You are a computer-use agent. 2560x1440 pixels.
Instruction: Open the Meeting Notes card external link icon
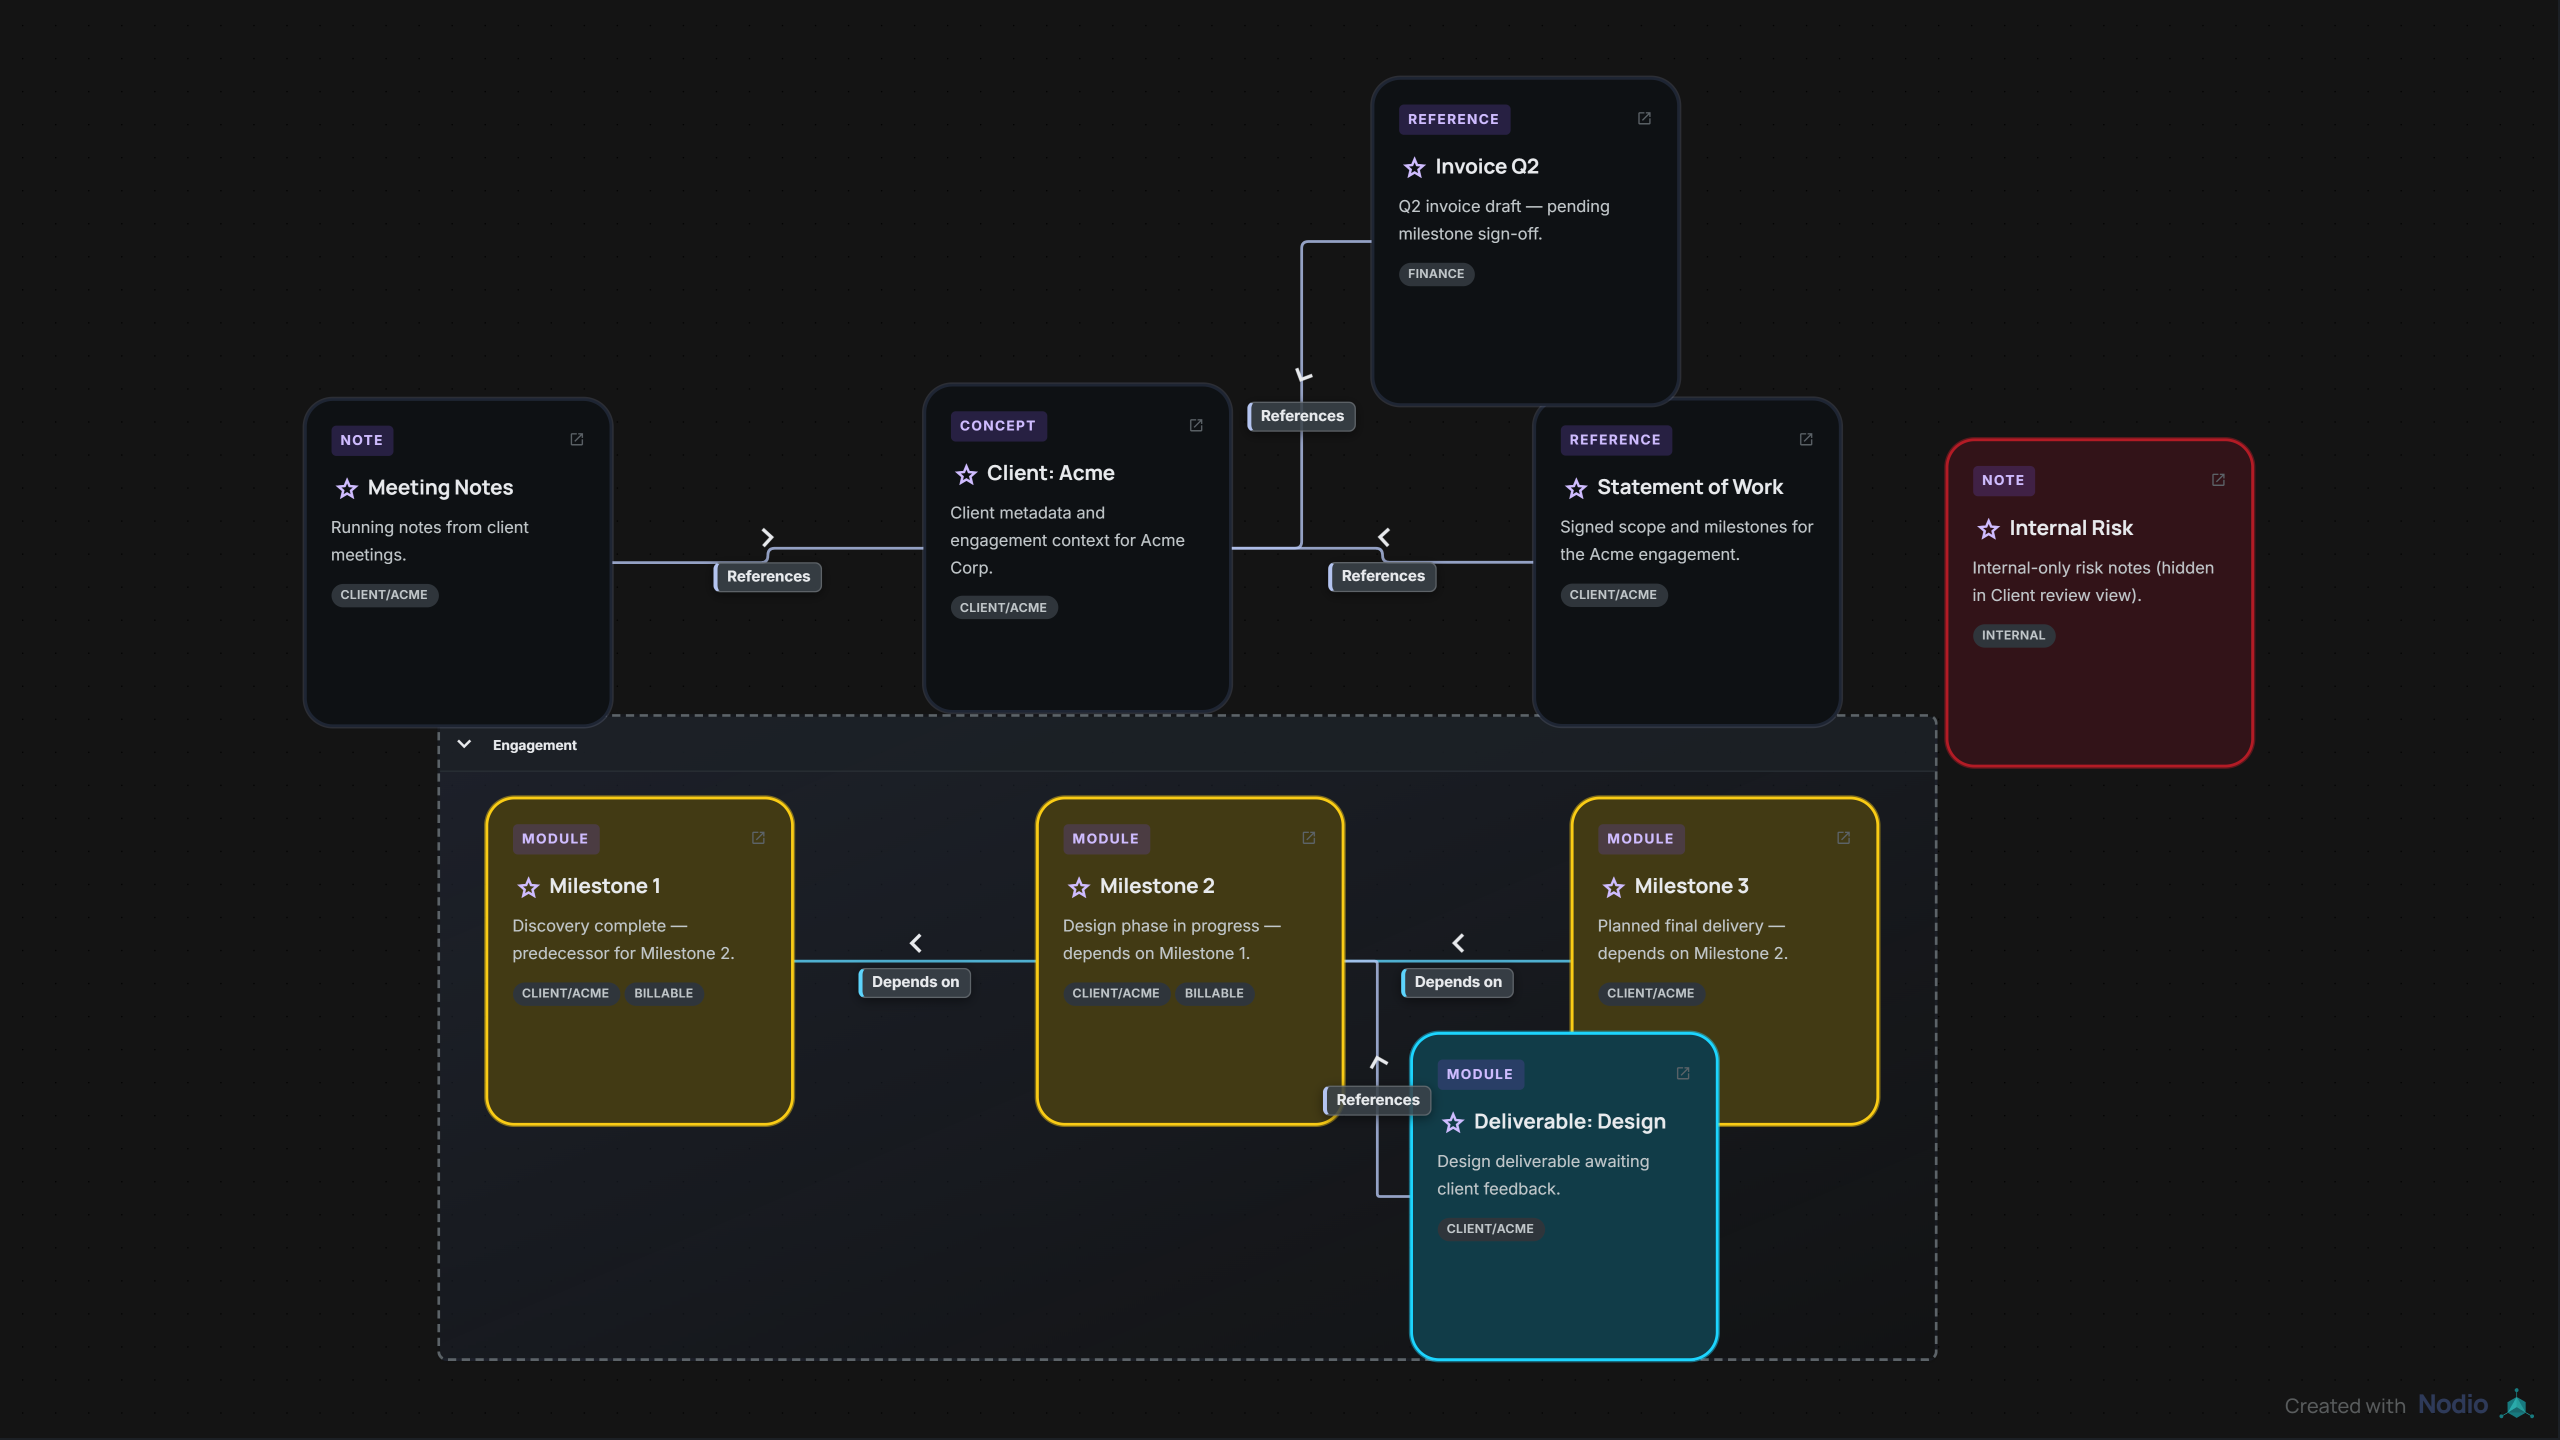577,439
